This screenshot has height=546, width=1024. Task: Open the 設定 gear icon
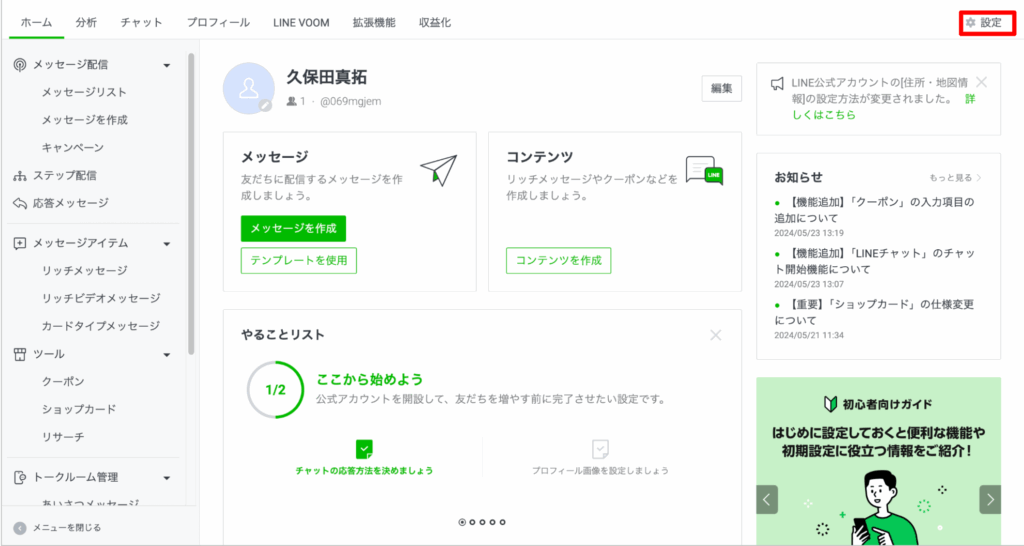[969, 22]
